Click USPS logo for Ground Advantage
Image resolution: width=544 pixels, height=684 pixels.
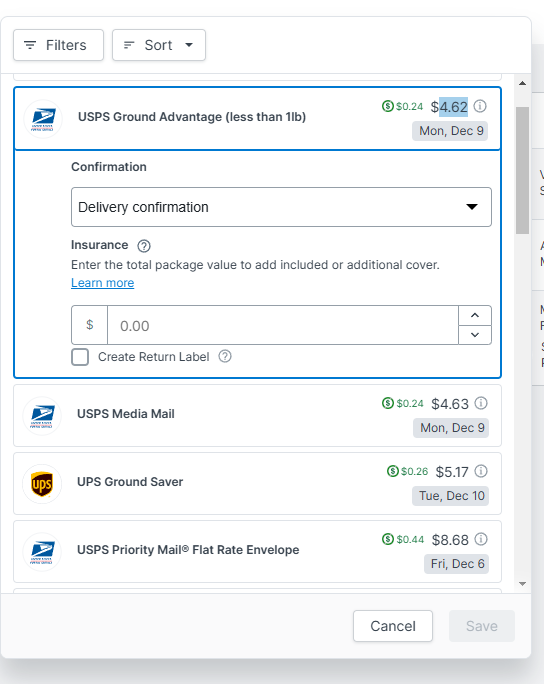point(43,119)
